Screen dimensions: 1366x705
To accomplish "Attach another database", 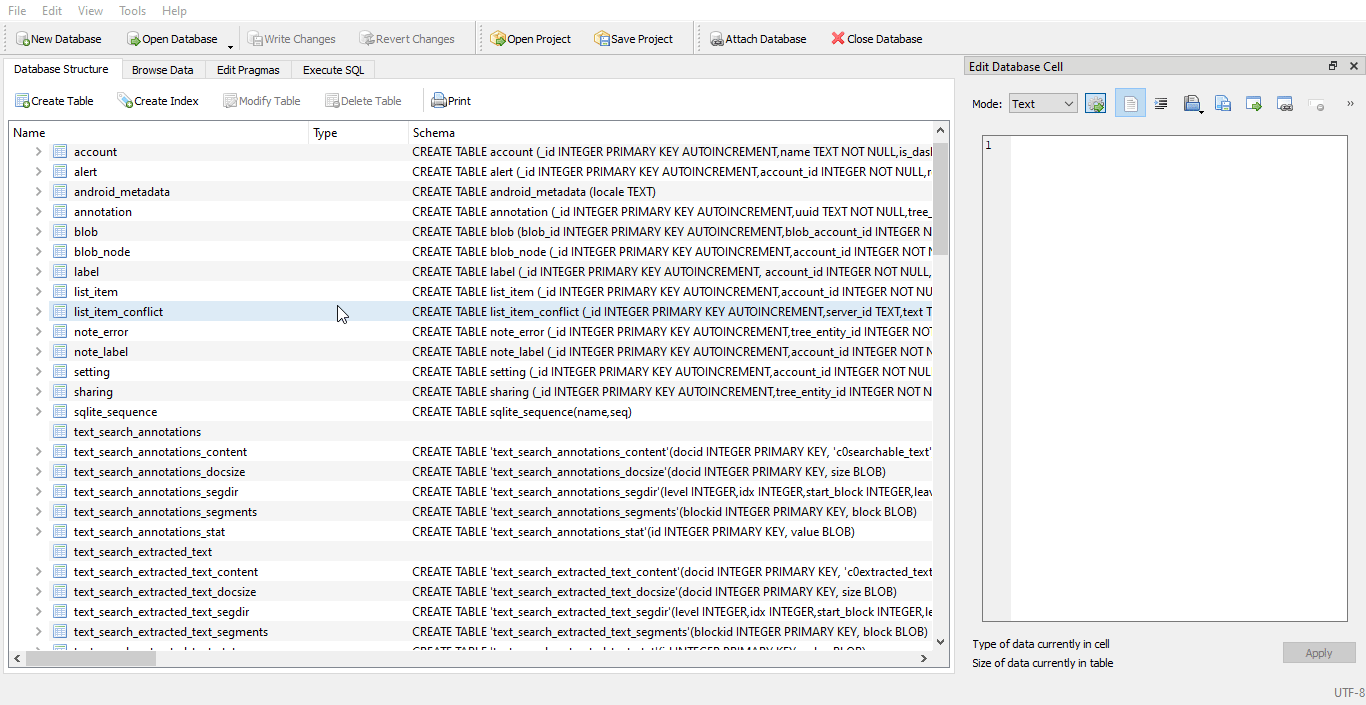I will 758,38.
